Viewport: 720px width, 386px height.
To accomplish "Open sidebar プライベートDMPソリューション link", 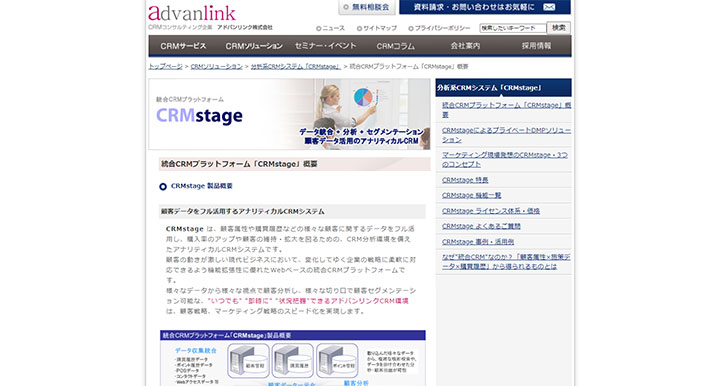I will pyautogui.click(x=506, y=134).
